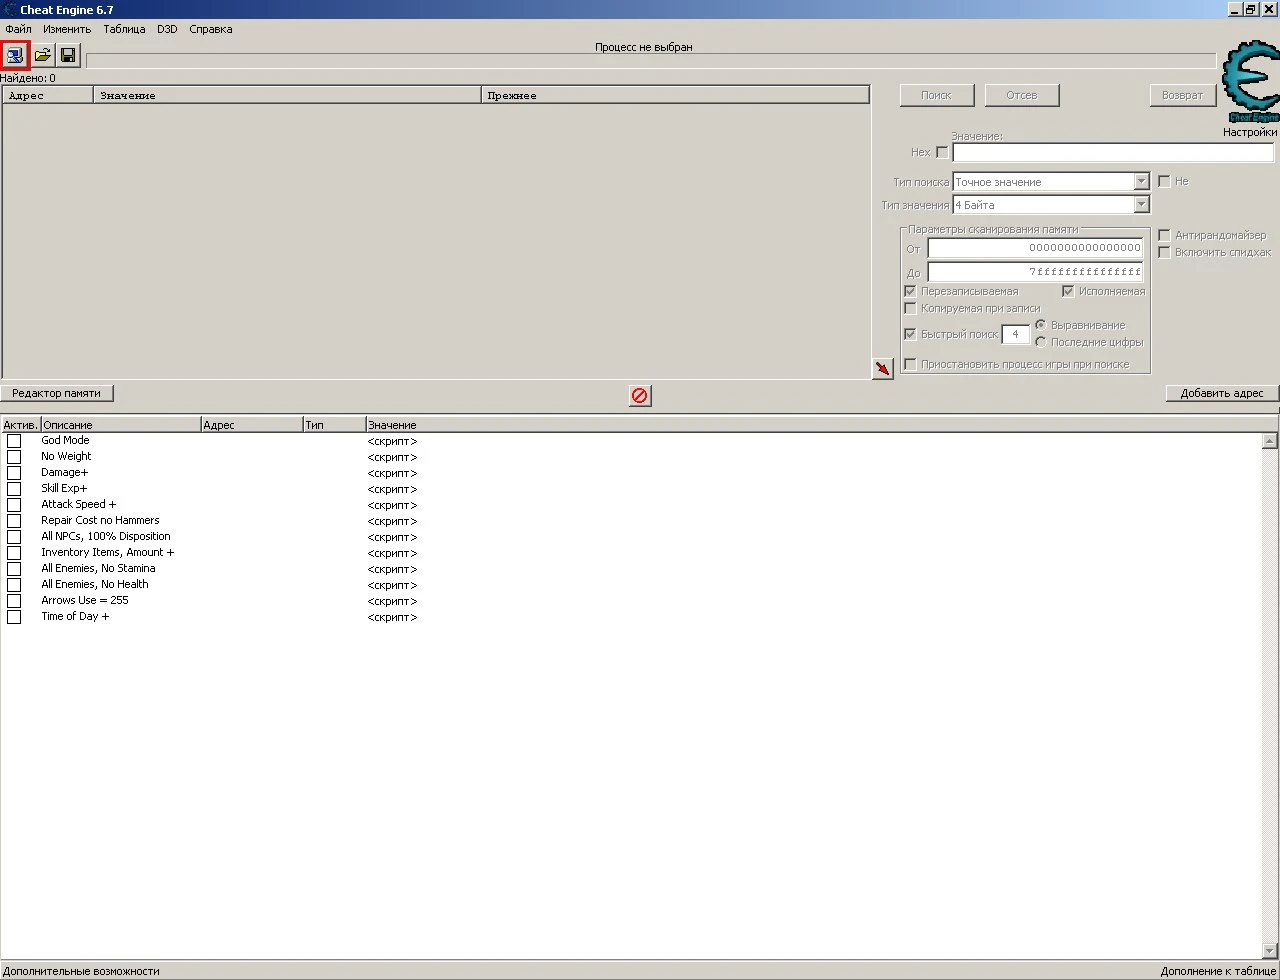Toggle Перезаписываемая checkbox
This screenshot has width=1280, height=980.
pyautogui.click(x=910, y=291)
